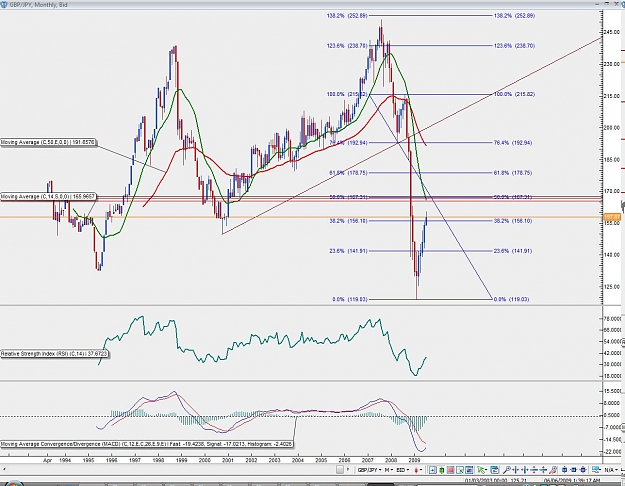Click the right-side 38.2% (156.10) Fibonacci label
Screen dimensions: 625x486
tap(513, 220)
